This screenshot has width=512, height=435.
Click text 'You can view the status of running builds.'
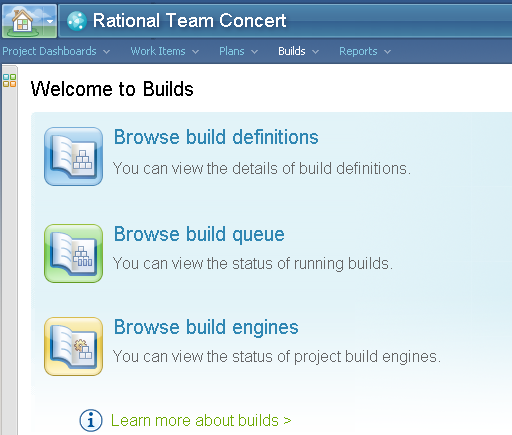(x=253, y=264)
